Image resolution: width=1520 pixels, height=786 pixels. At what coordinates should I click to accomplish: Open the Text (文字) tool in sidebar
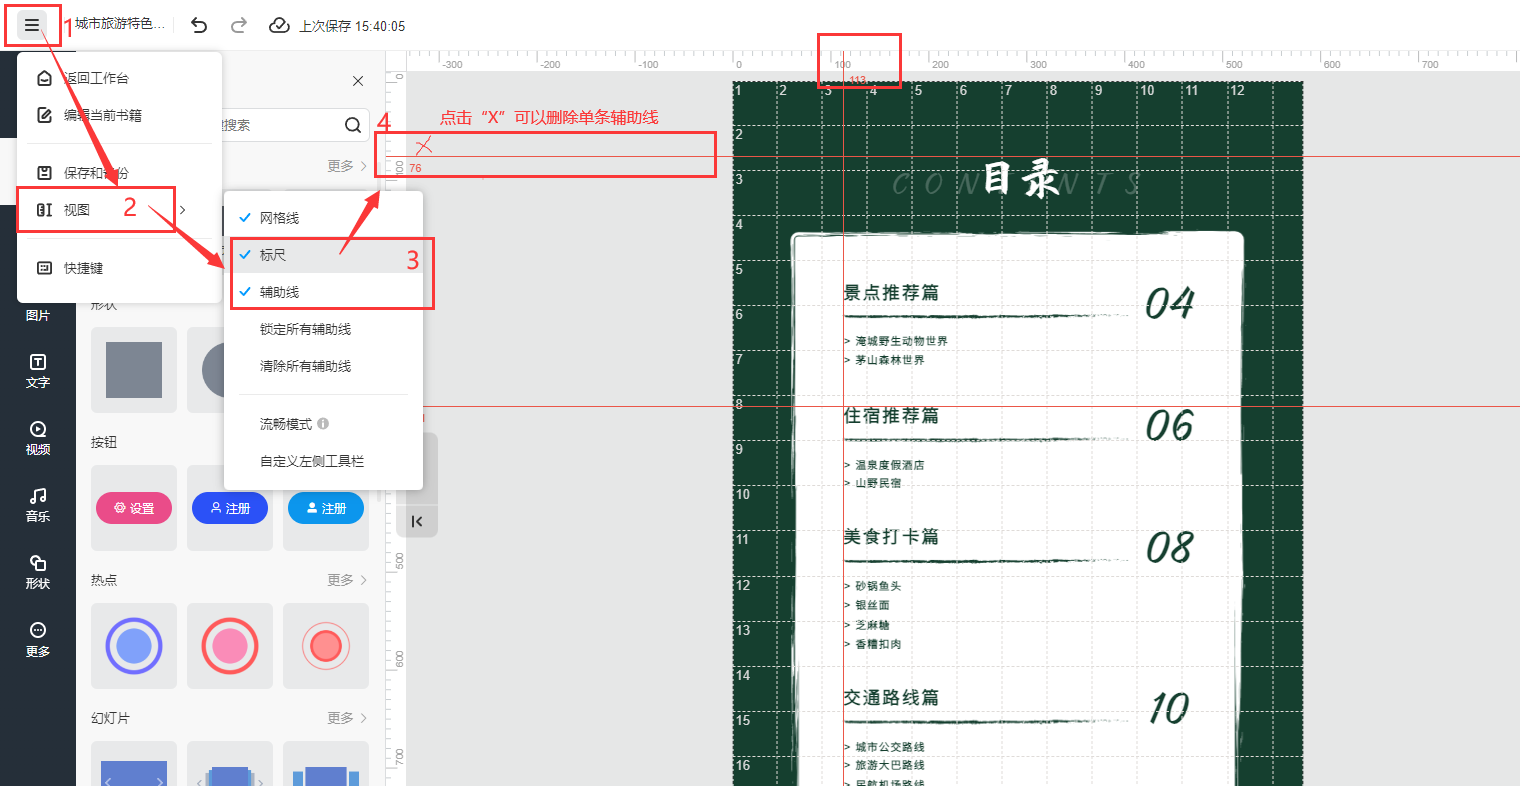click(x=38, y=370)
